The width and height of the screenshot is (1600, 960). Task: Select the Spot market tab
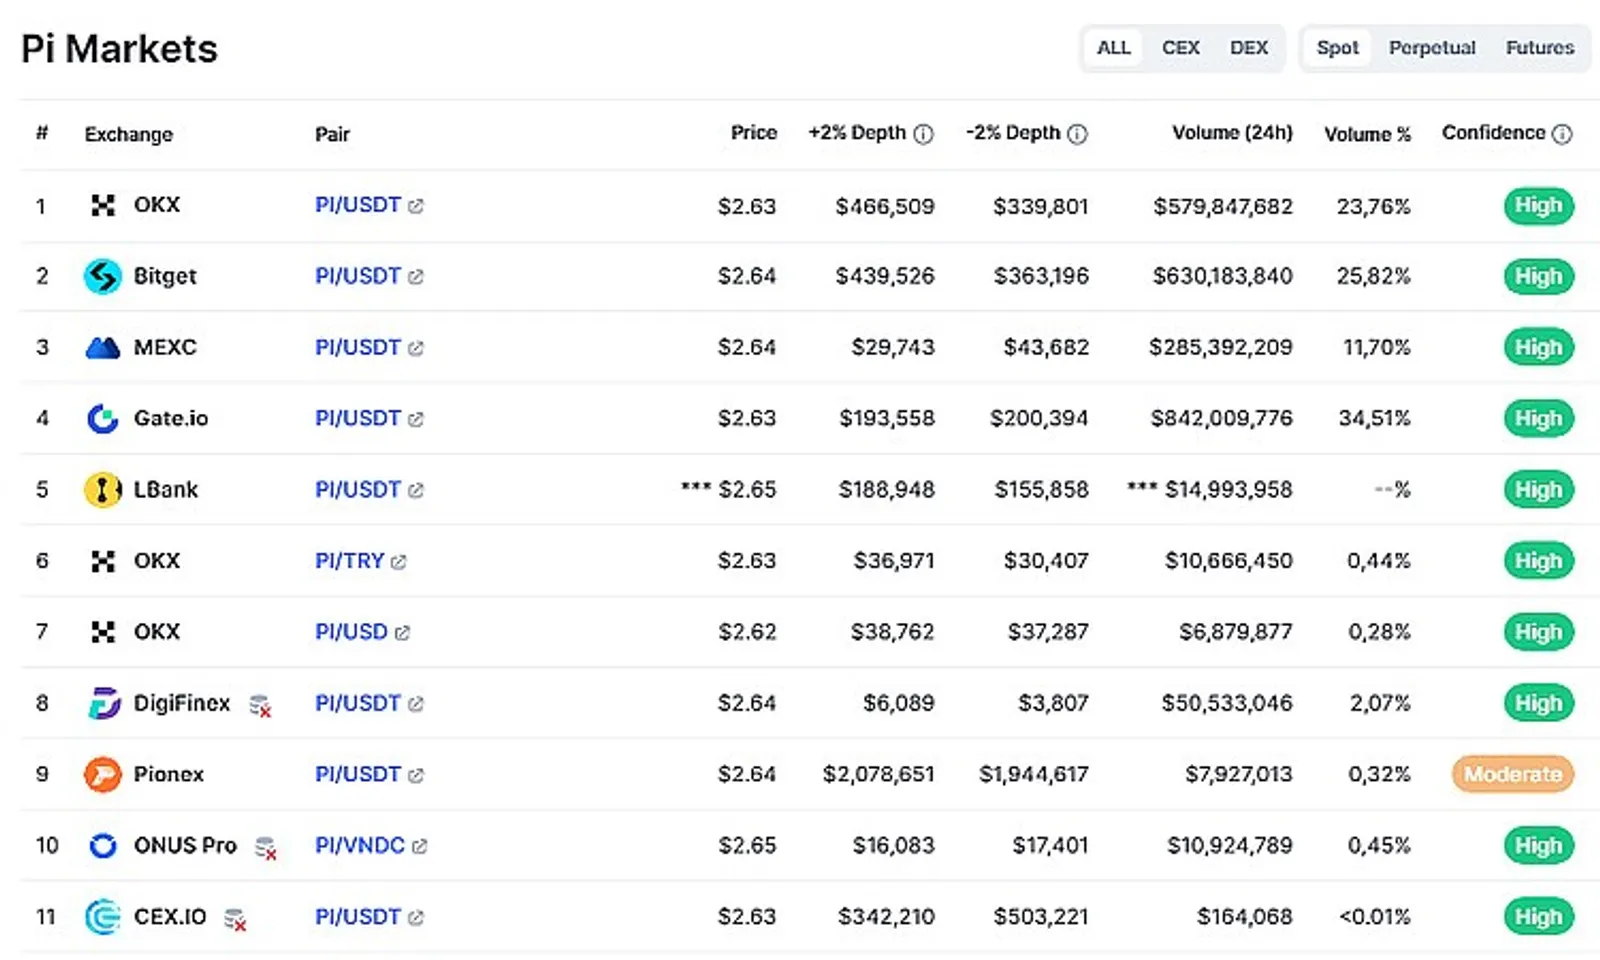click(x=1337, y=48)
